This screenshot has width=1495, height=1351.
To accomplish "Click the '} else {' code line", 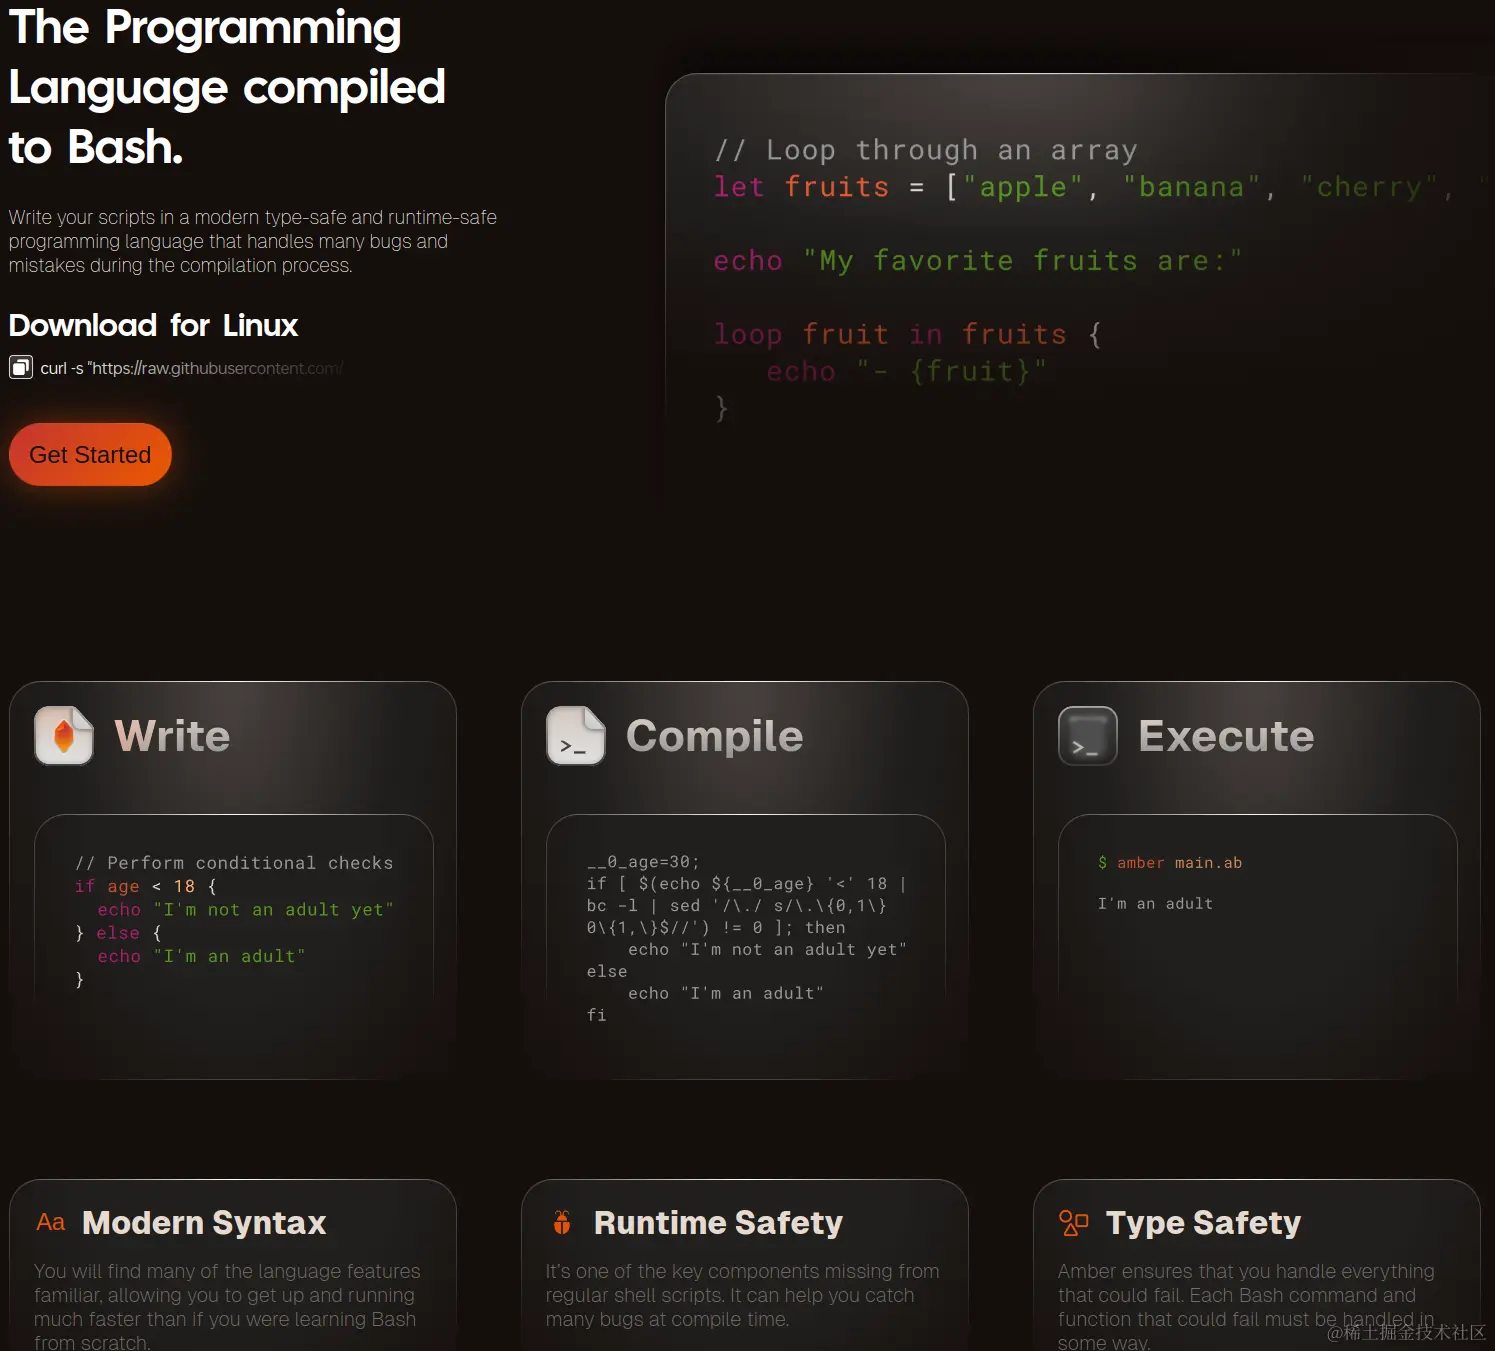I will coord(118,933).
